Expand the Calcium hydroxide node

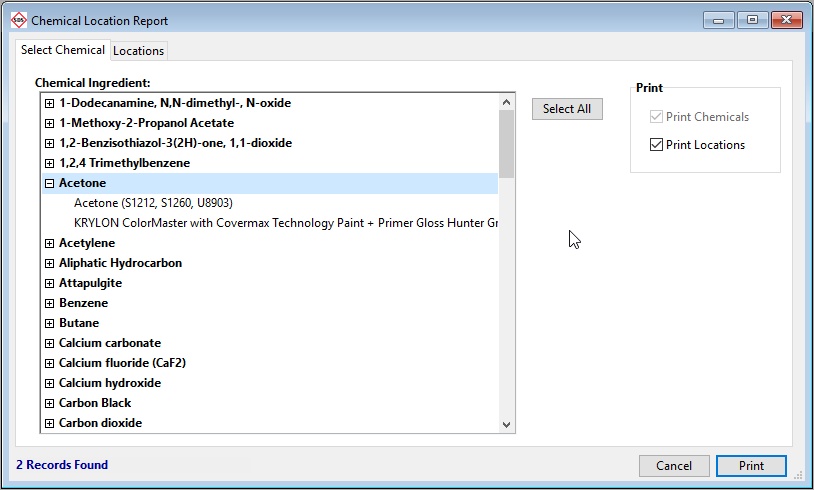coord(49,383)
